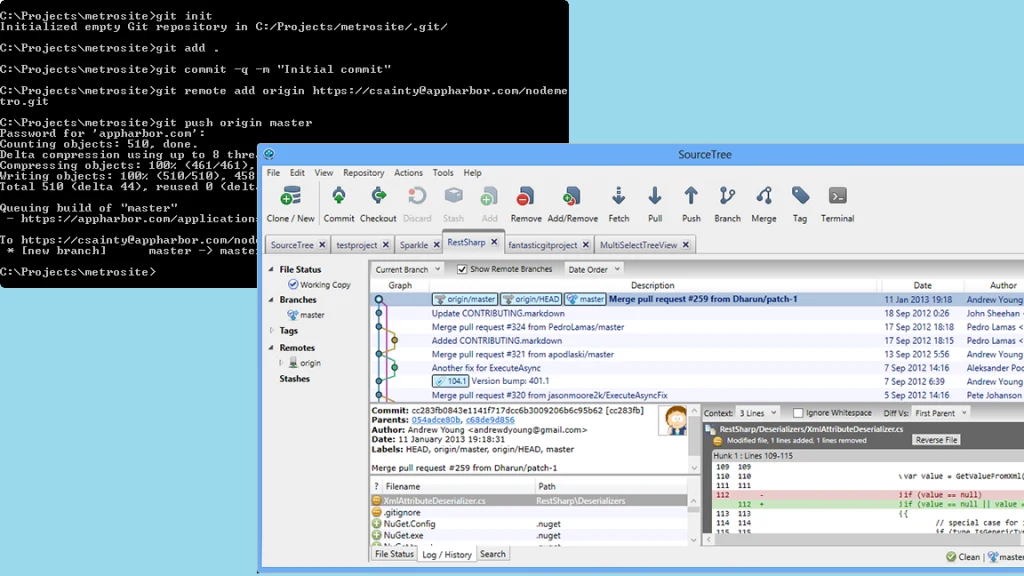
Task: Click the origin/HEAD label in graph
Action: click(x=531, y=299)
